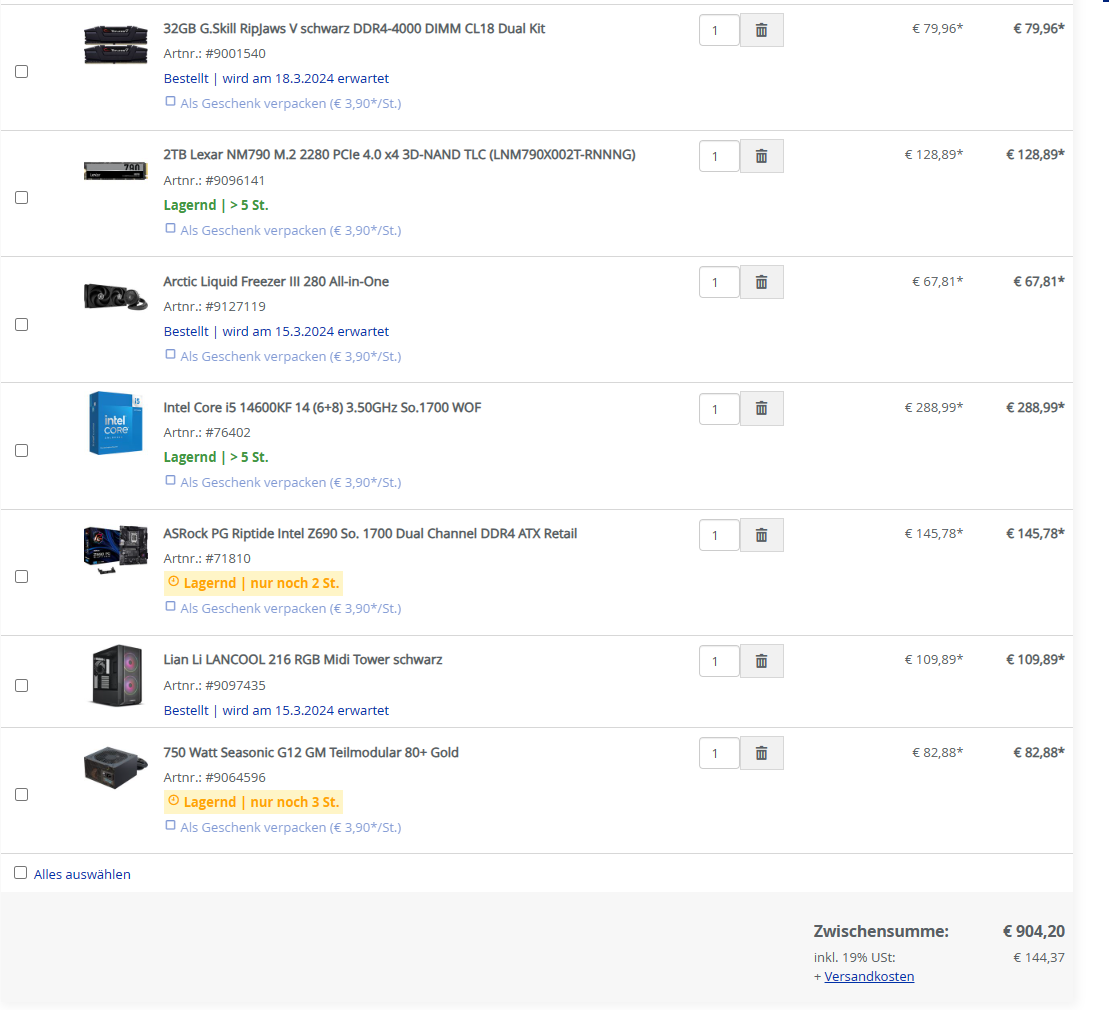The height and width of the screenshot is (1010, 1109).
Task: Open Lian Li LANCOOL 216 RGB title
Action: (303, 659)
